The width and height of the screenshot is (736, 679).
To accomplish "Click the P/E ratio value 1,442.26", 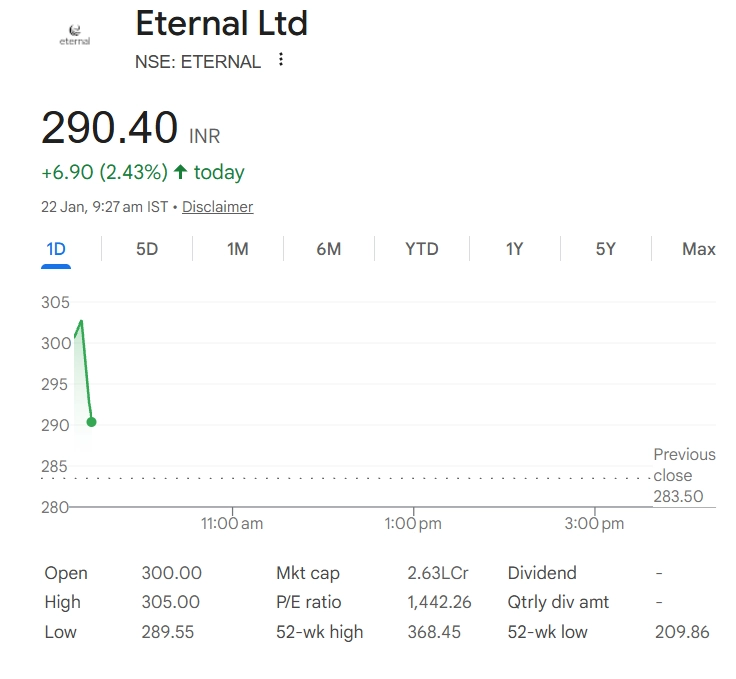I will point(438,602).
